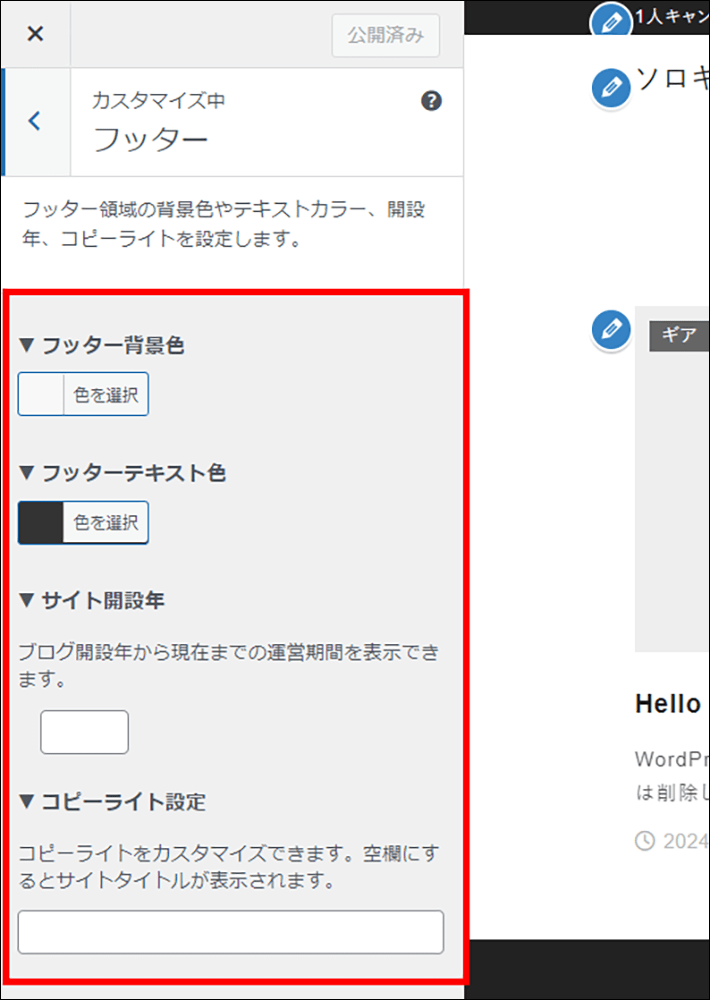The height and width of the screenshot is (1000, 710).
Task: Click the ブログ開設年から description text
Action: pyautogui.click(x=228, y=665)
